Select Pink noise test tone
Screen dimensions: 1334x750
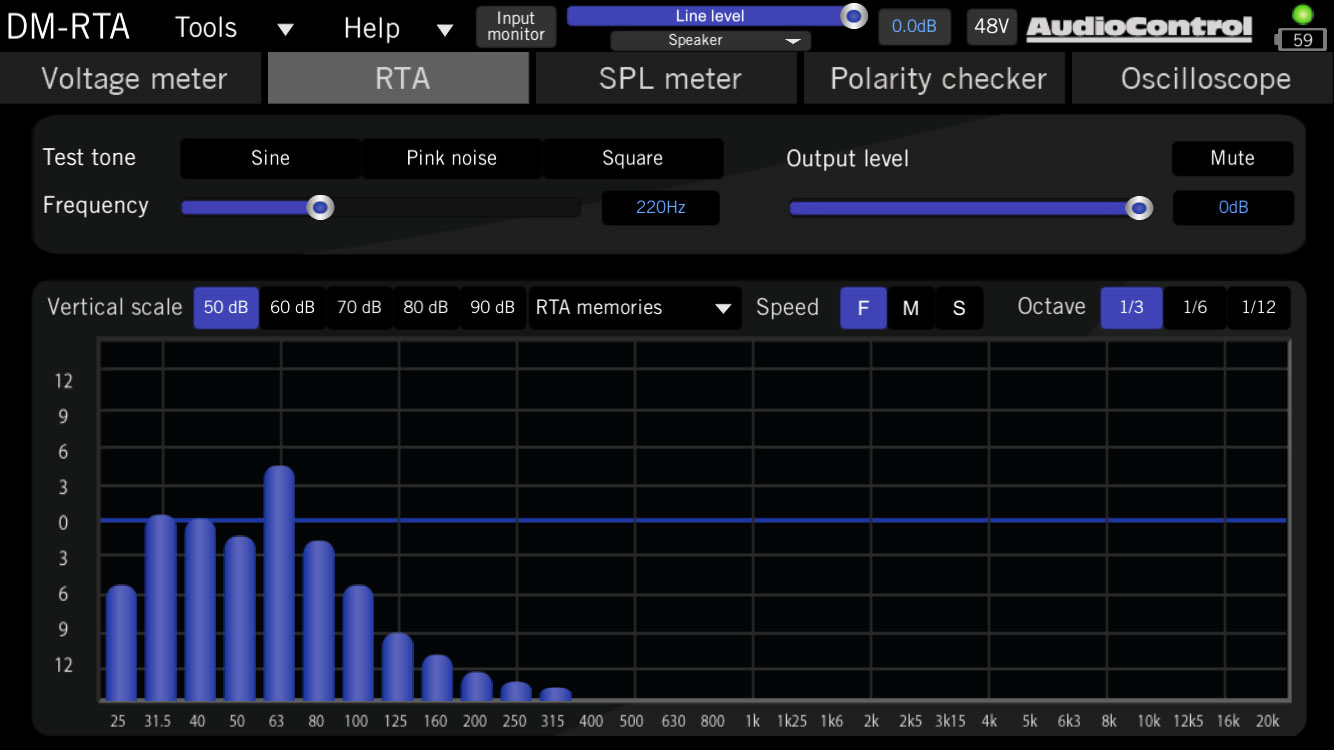pos(451,158)
